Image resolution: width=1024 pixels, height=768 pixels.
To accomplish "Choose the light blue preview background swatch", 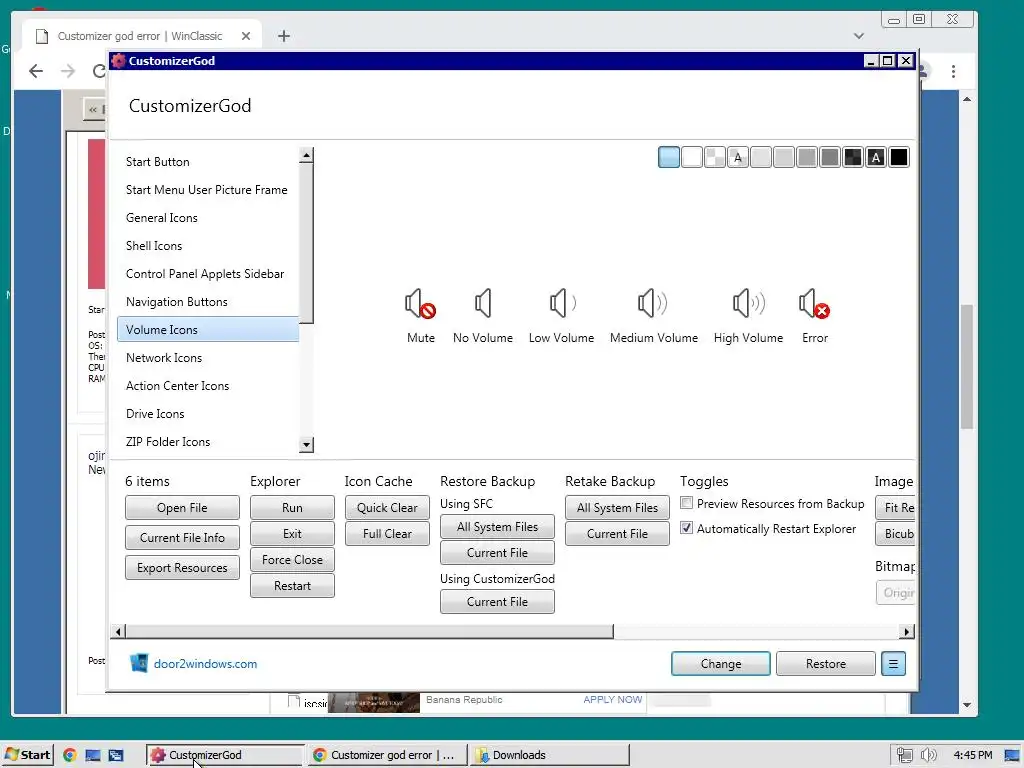I will (x=669, y=157).
